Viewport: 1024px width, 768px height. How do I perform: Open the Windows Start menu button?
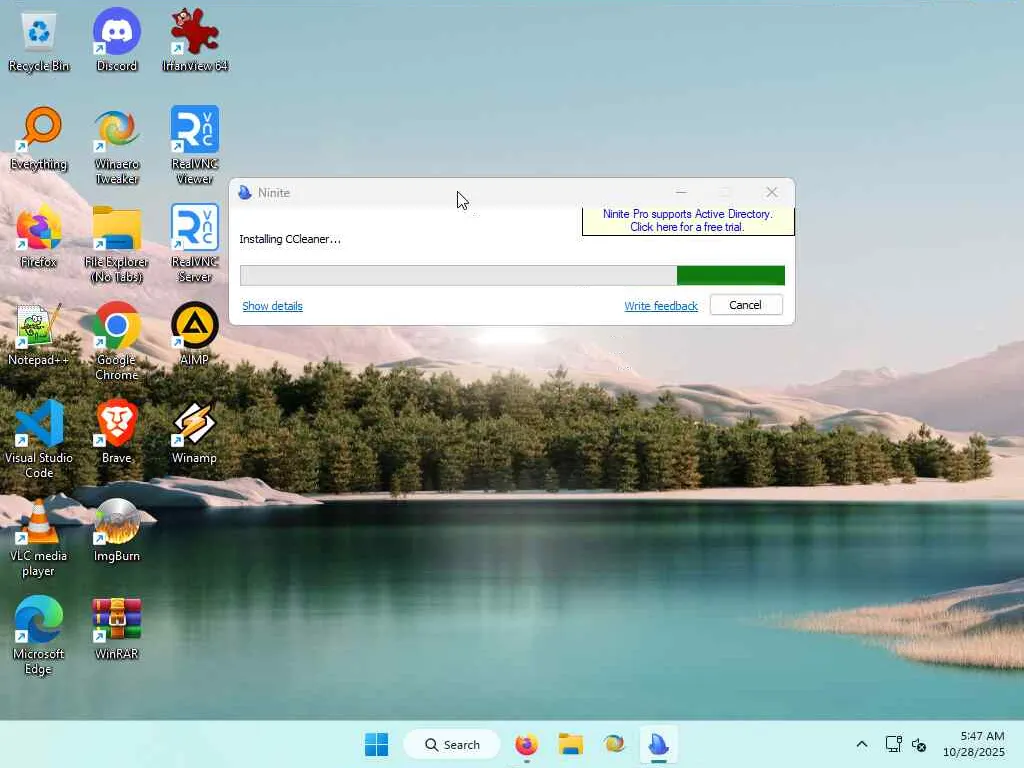(x=376, y=744)
